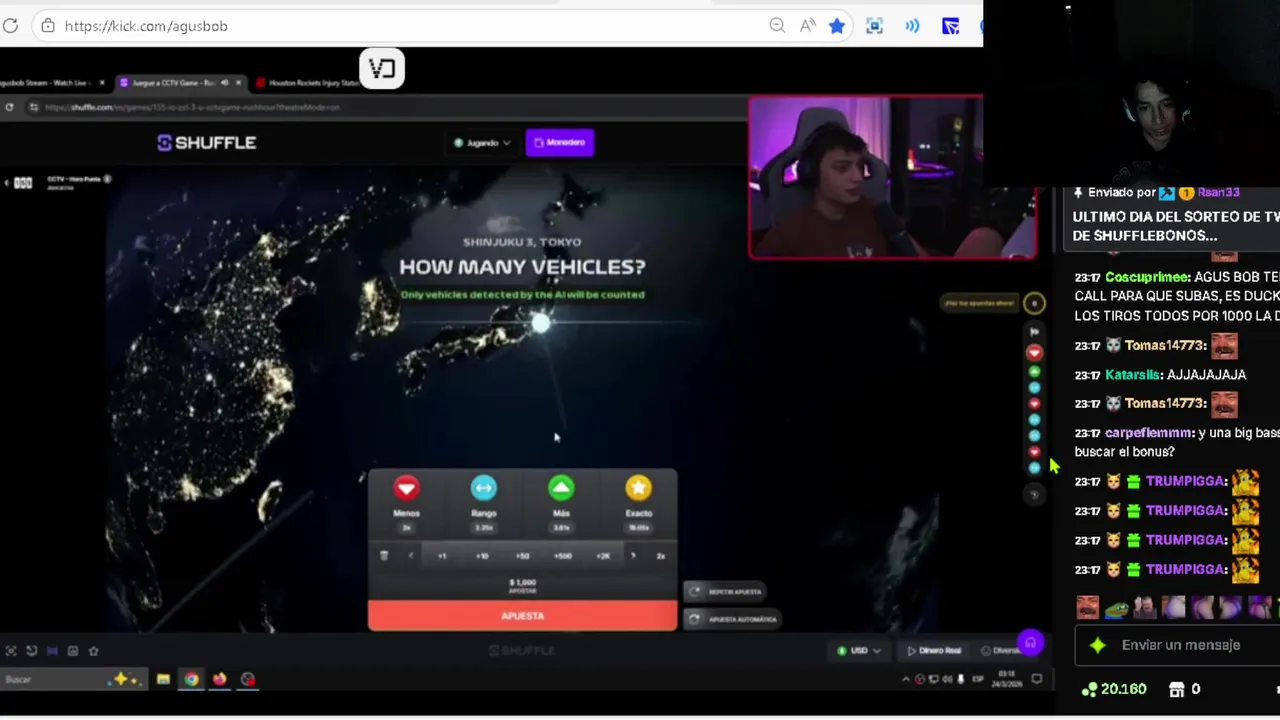Viewport: 1280px width, 720px height.
Task: Click the blue favorite star icon
Action: pos(837,26)
